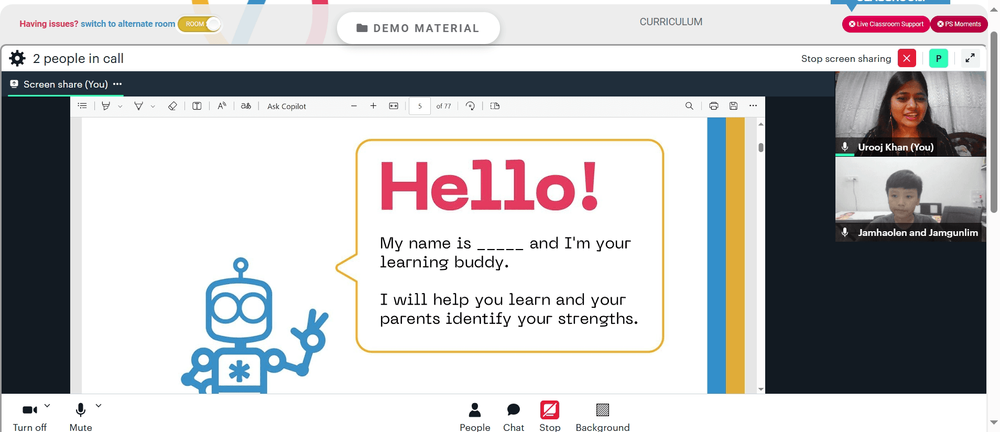Search inside the PDF with magnifier icon
Image resolution: width=1000 pixels, height=432 pixels.
pyautogui.click(x=689, y=106)
